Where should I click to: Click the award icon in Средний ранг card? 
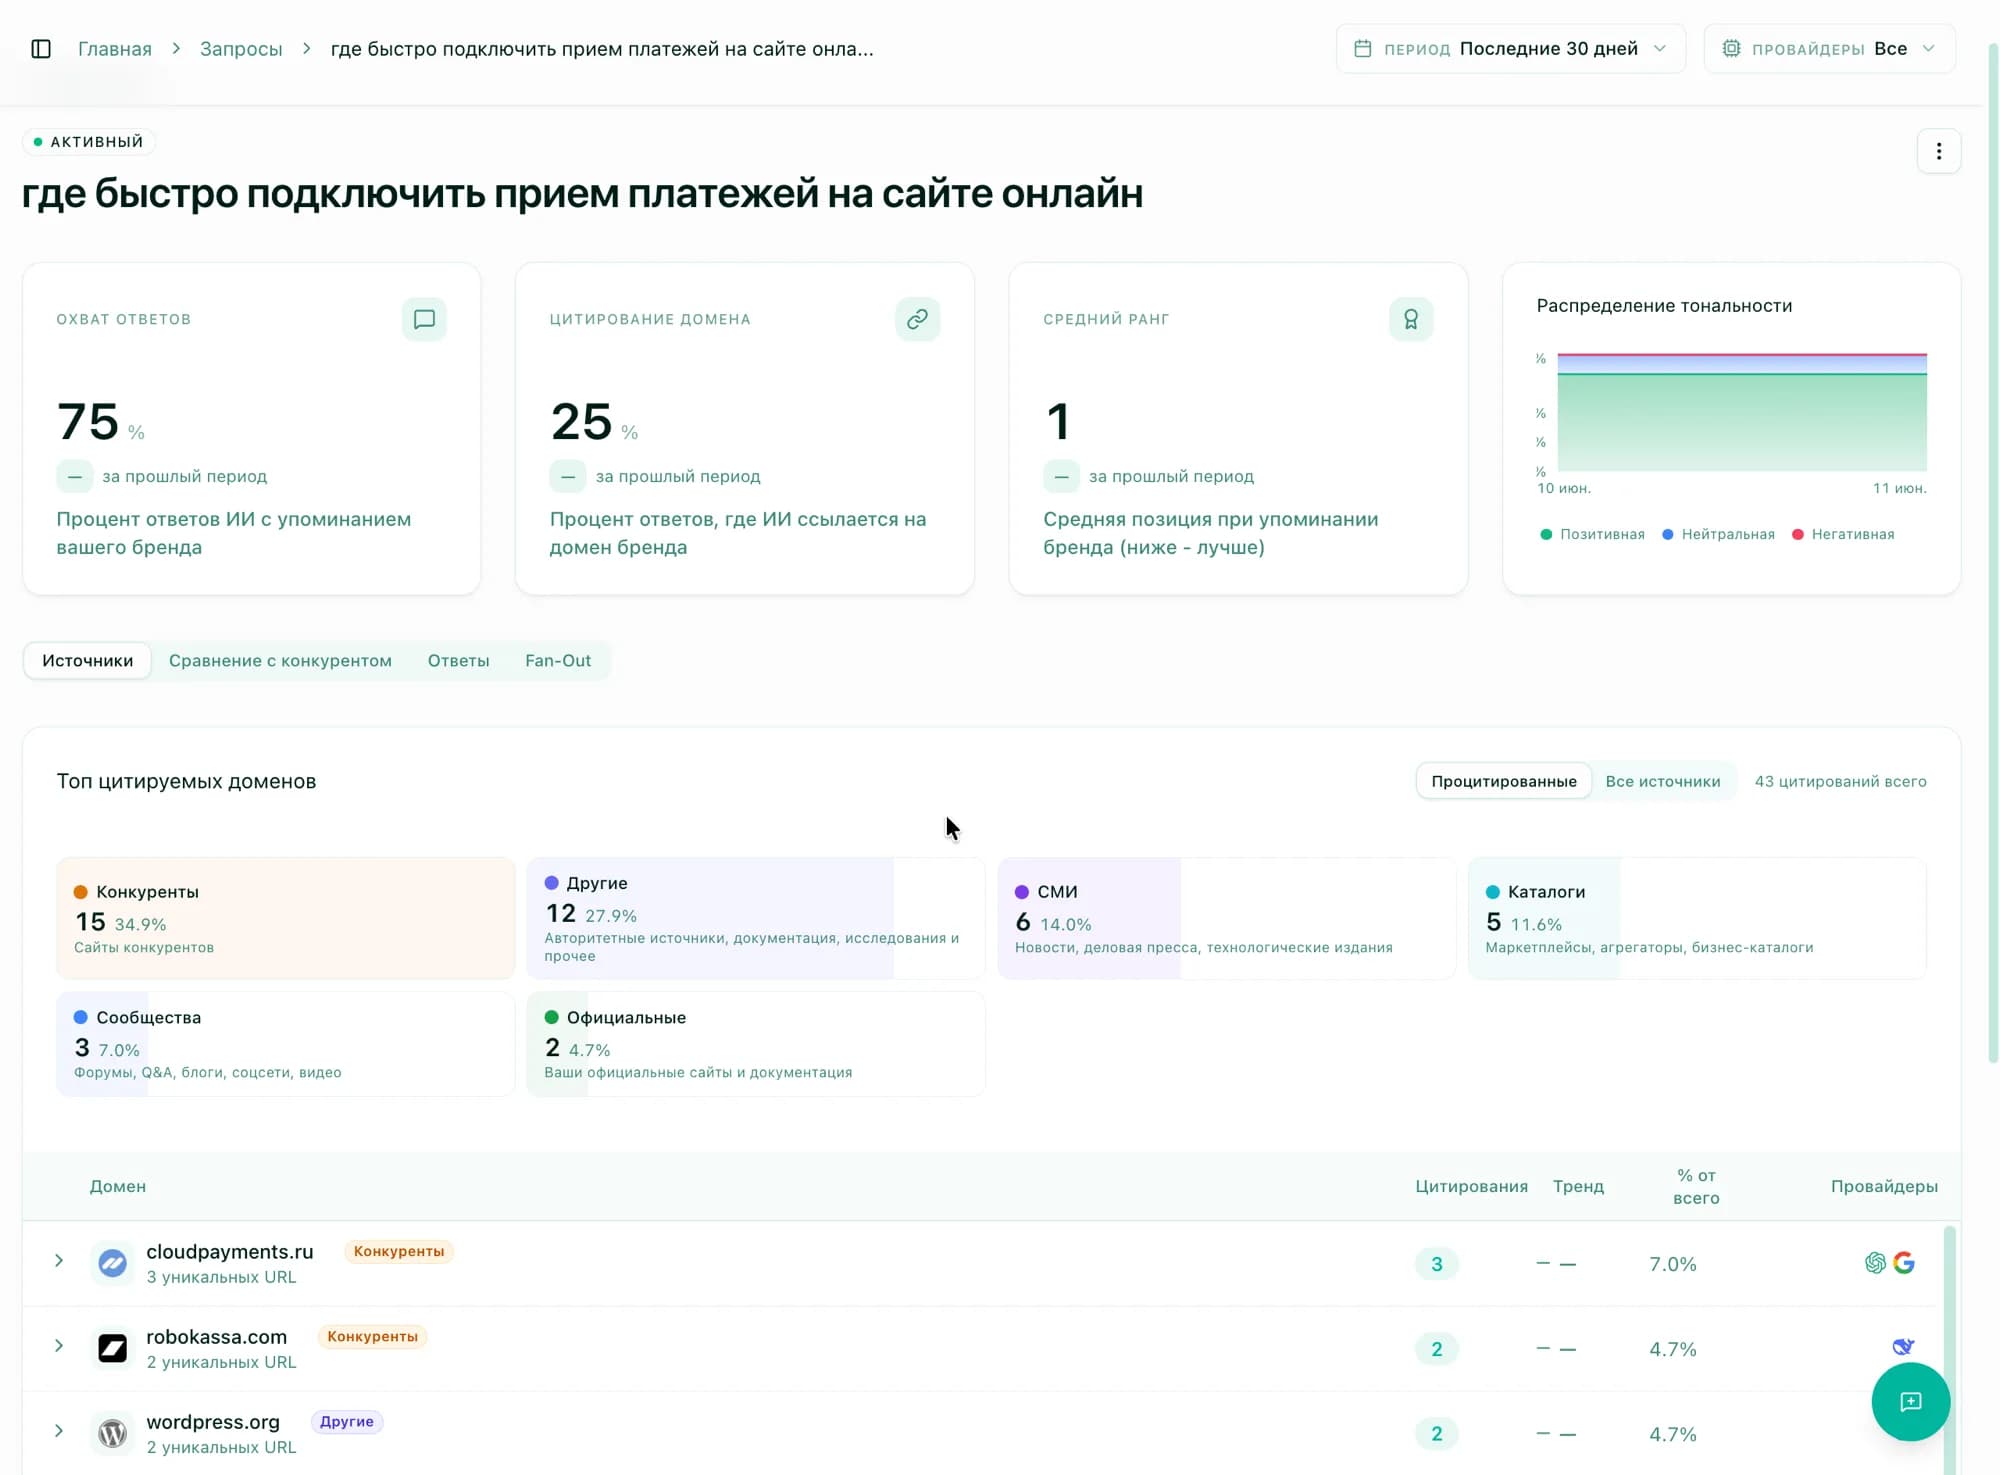click(1411, 319)
